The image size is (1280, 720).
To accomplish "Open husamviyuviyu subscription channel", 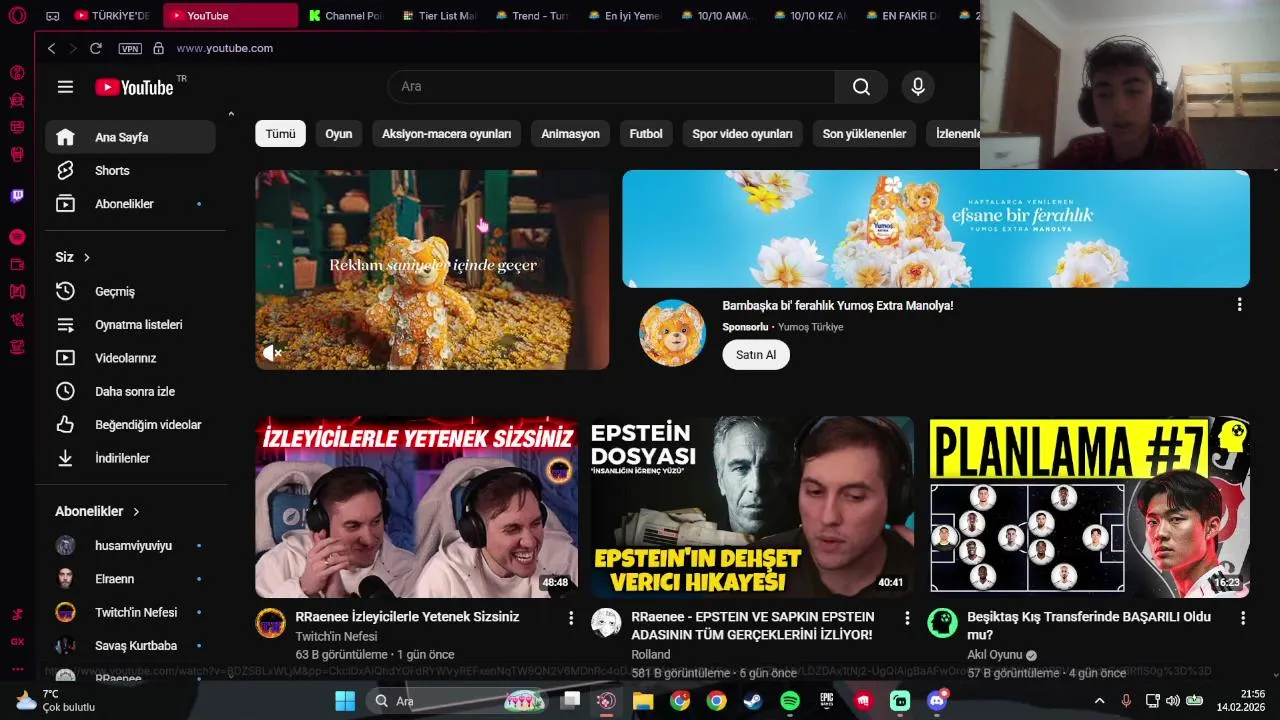I will tap(130, 546).
